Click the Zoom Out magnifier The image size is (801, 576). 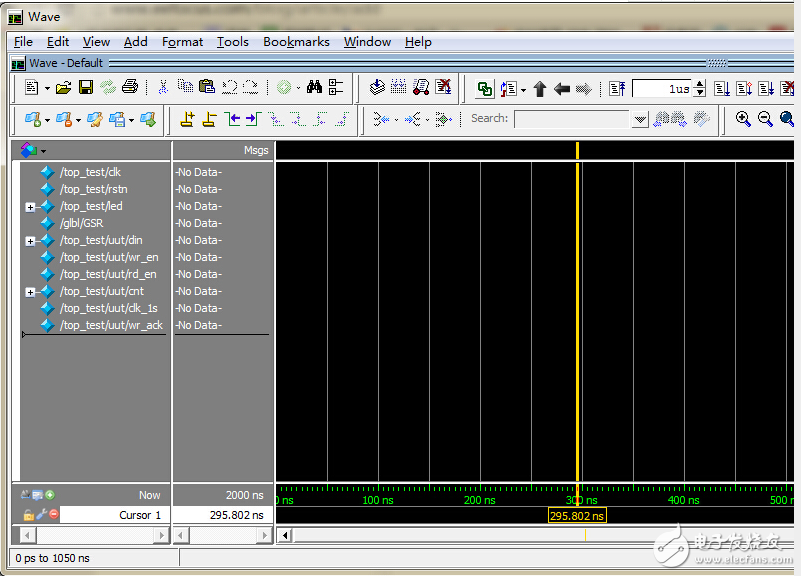(x=765, y=119)
